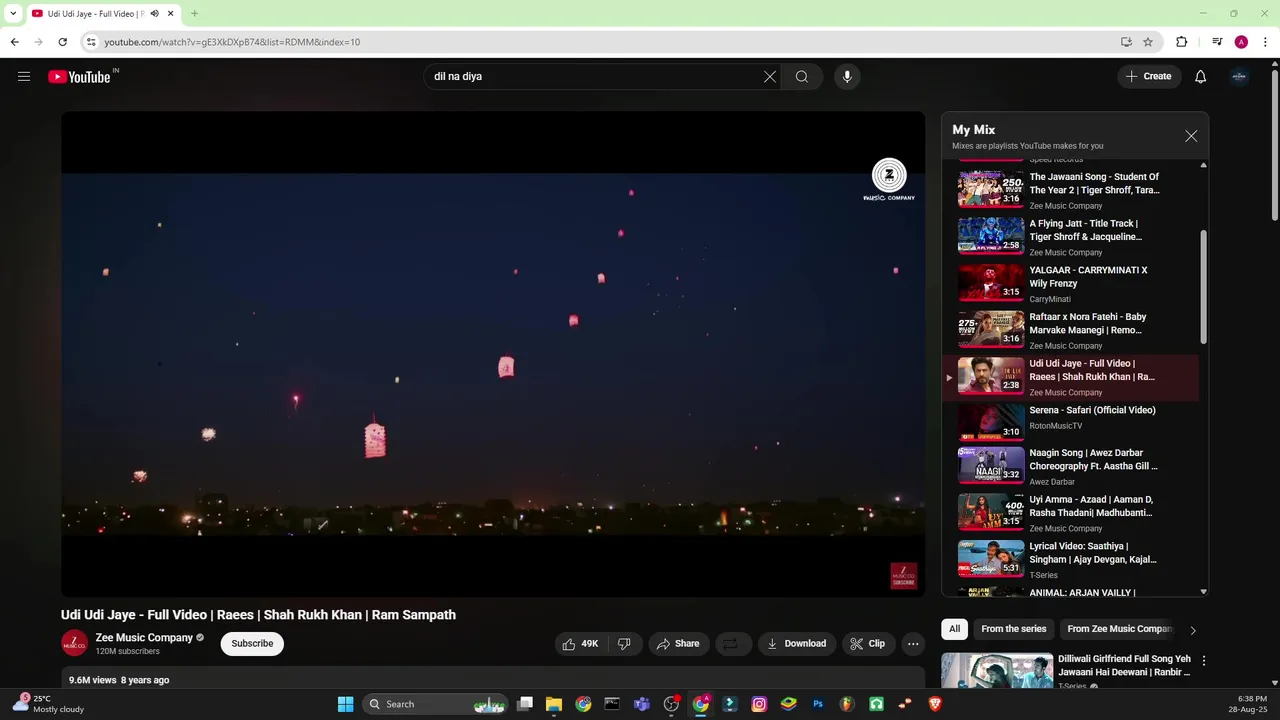This screenshot has width=1280, height=720.
Task: Open Windows taskbar Search box
Action: coord(436,704)
